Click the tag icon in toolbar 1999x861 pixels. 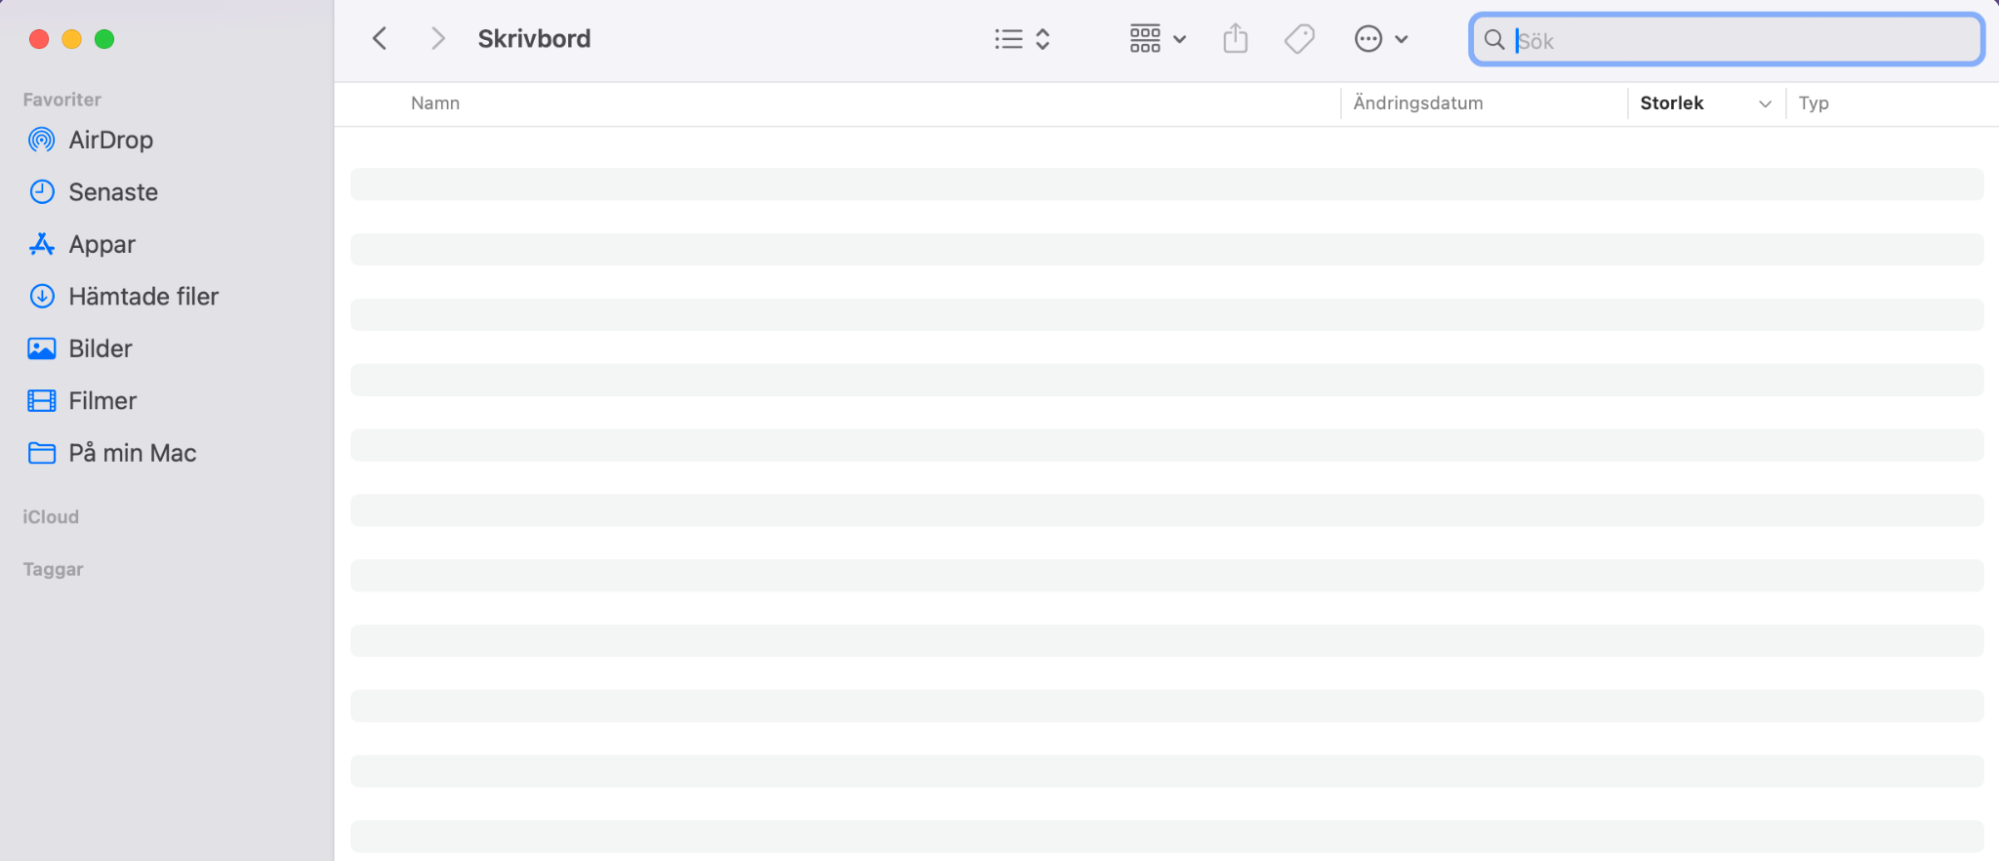[1299, 39]
